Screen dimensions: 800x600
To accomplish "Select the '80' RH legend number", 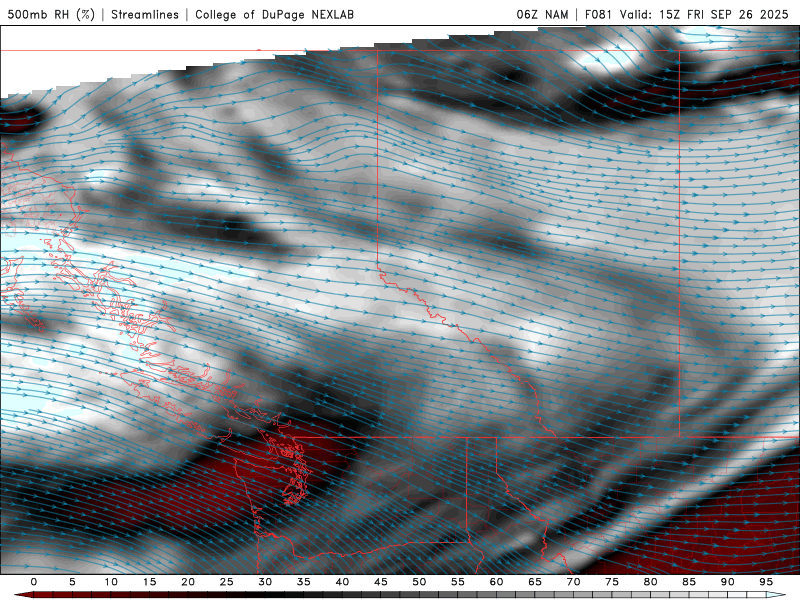I will point(650,582).
